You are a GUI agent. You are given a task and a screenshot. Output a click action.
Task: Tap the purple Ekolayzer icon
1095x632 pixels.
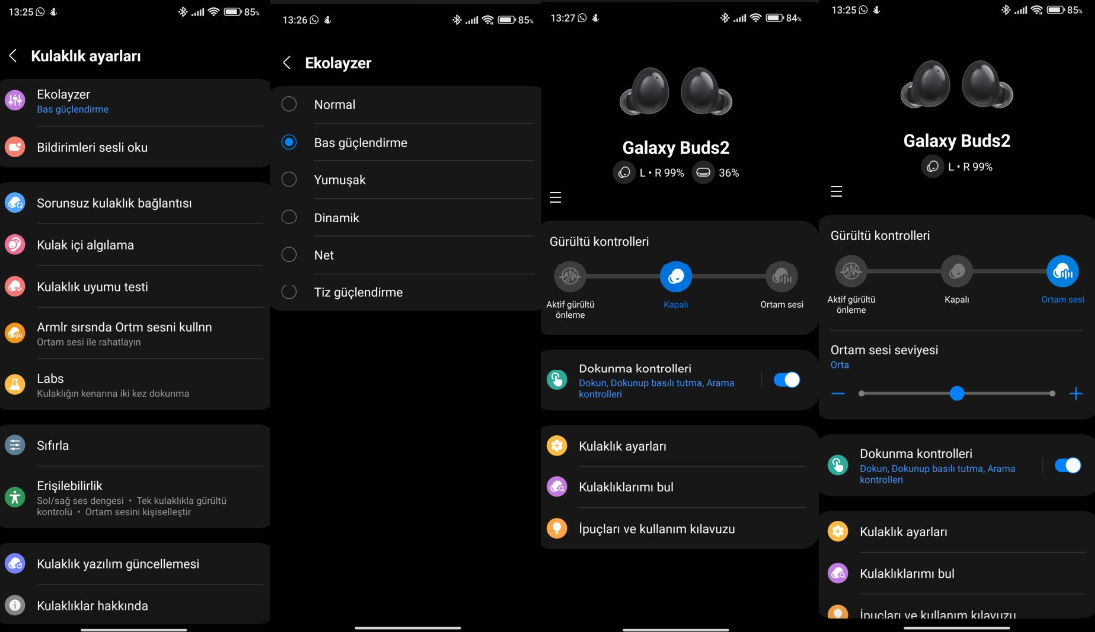(x=15, y=100)
